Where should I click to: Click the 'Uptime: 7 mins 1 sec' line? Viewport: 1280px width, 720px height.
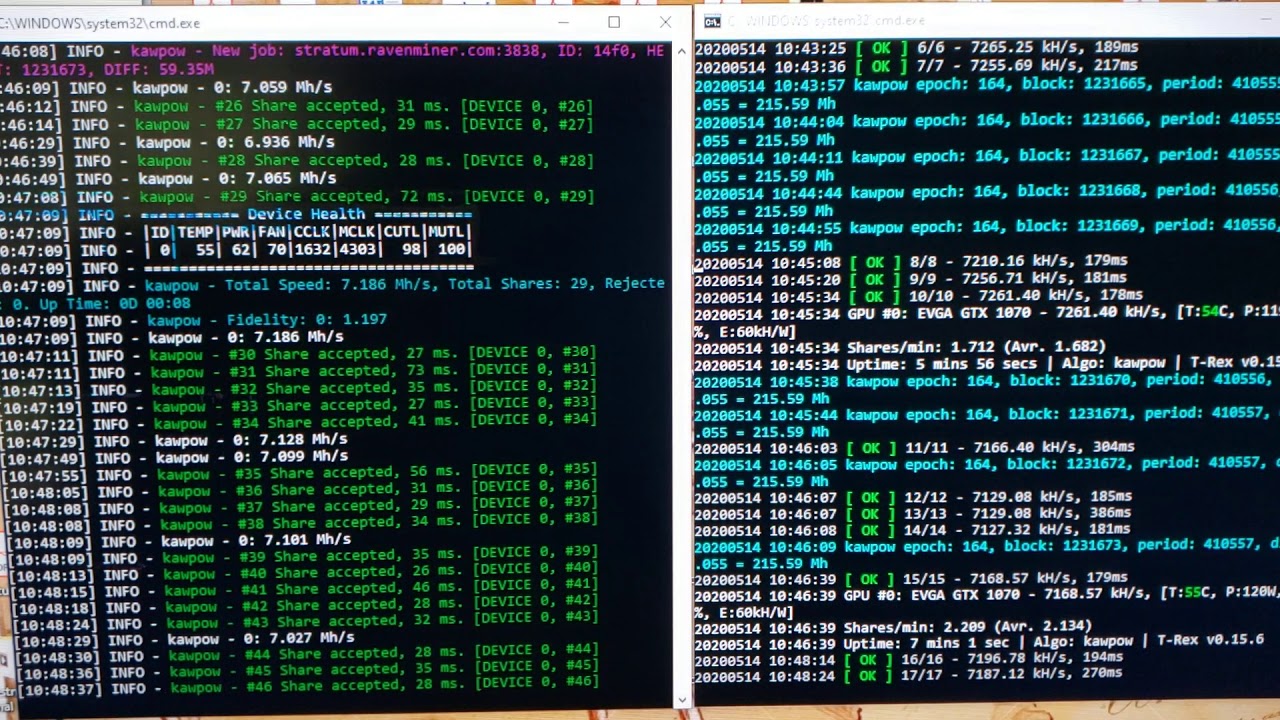pos(980,642)
